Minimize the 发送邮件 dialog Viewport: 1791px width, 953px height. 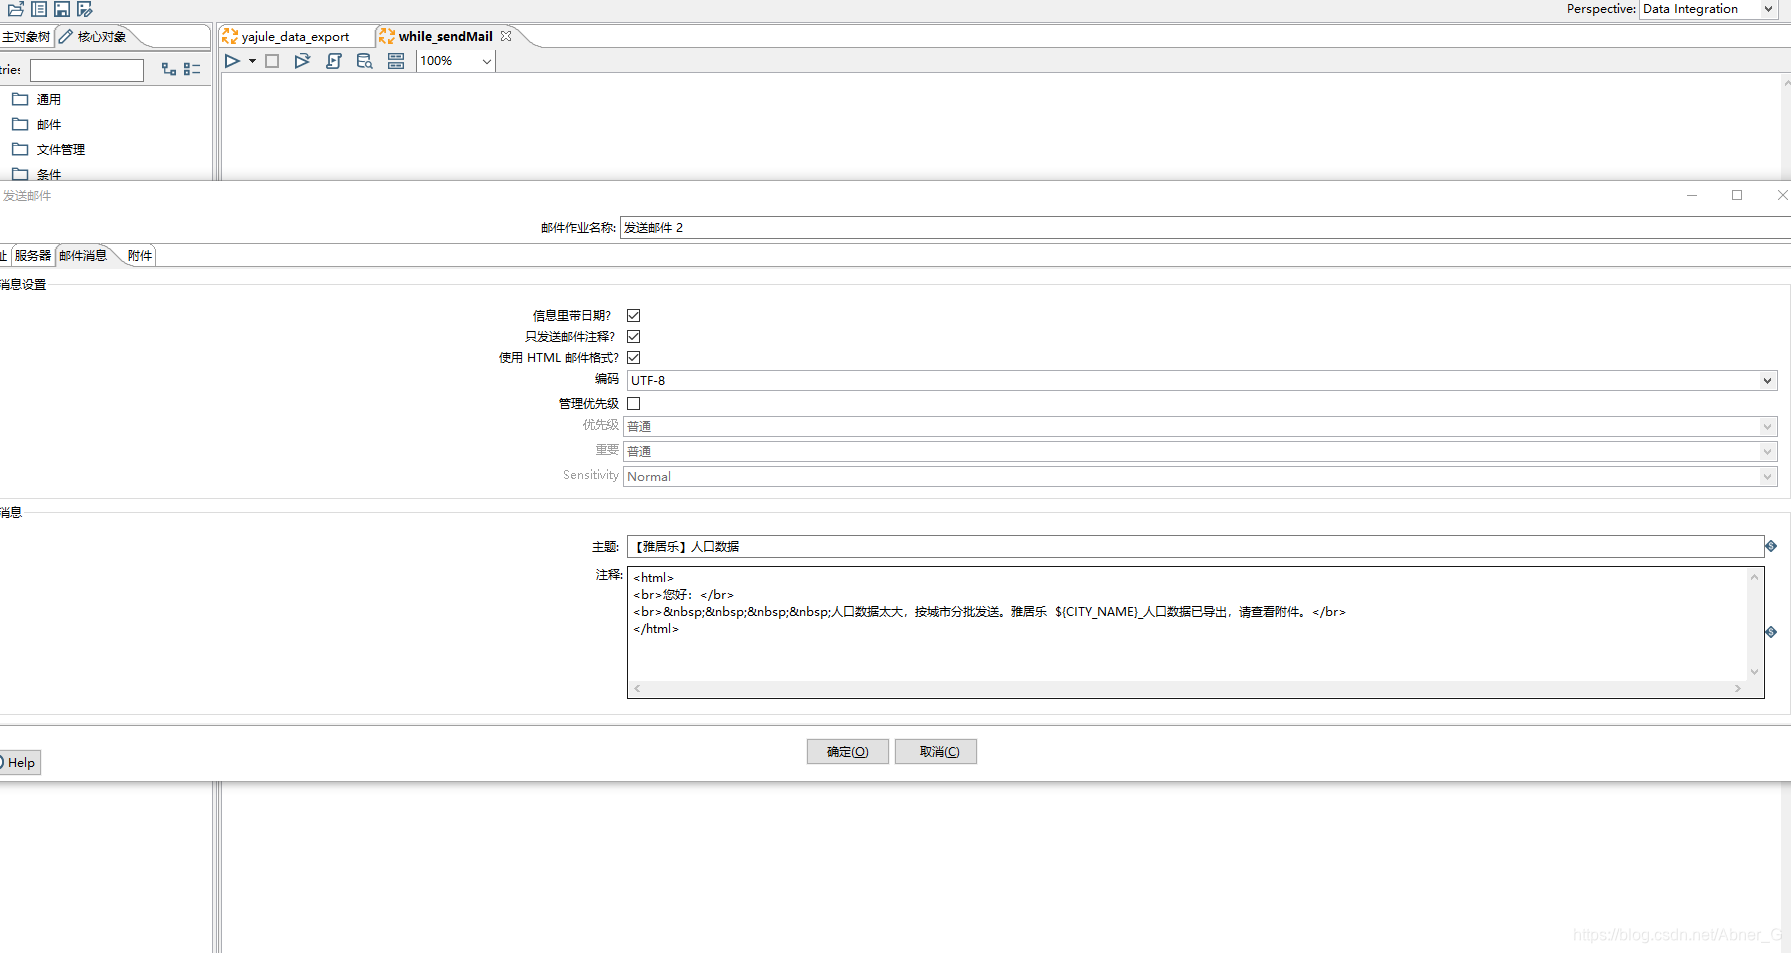[x=1692, y=195]
